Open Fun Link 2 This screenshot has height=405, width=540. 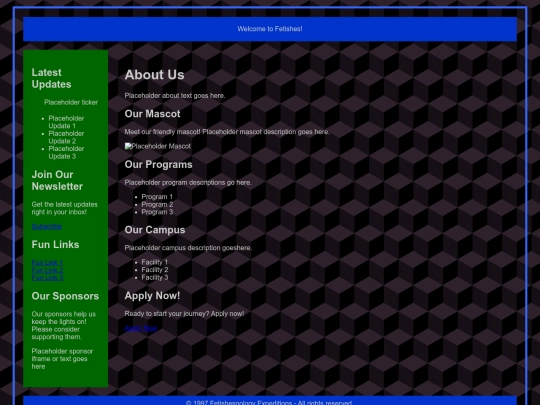click(47, 270)
